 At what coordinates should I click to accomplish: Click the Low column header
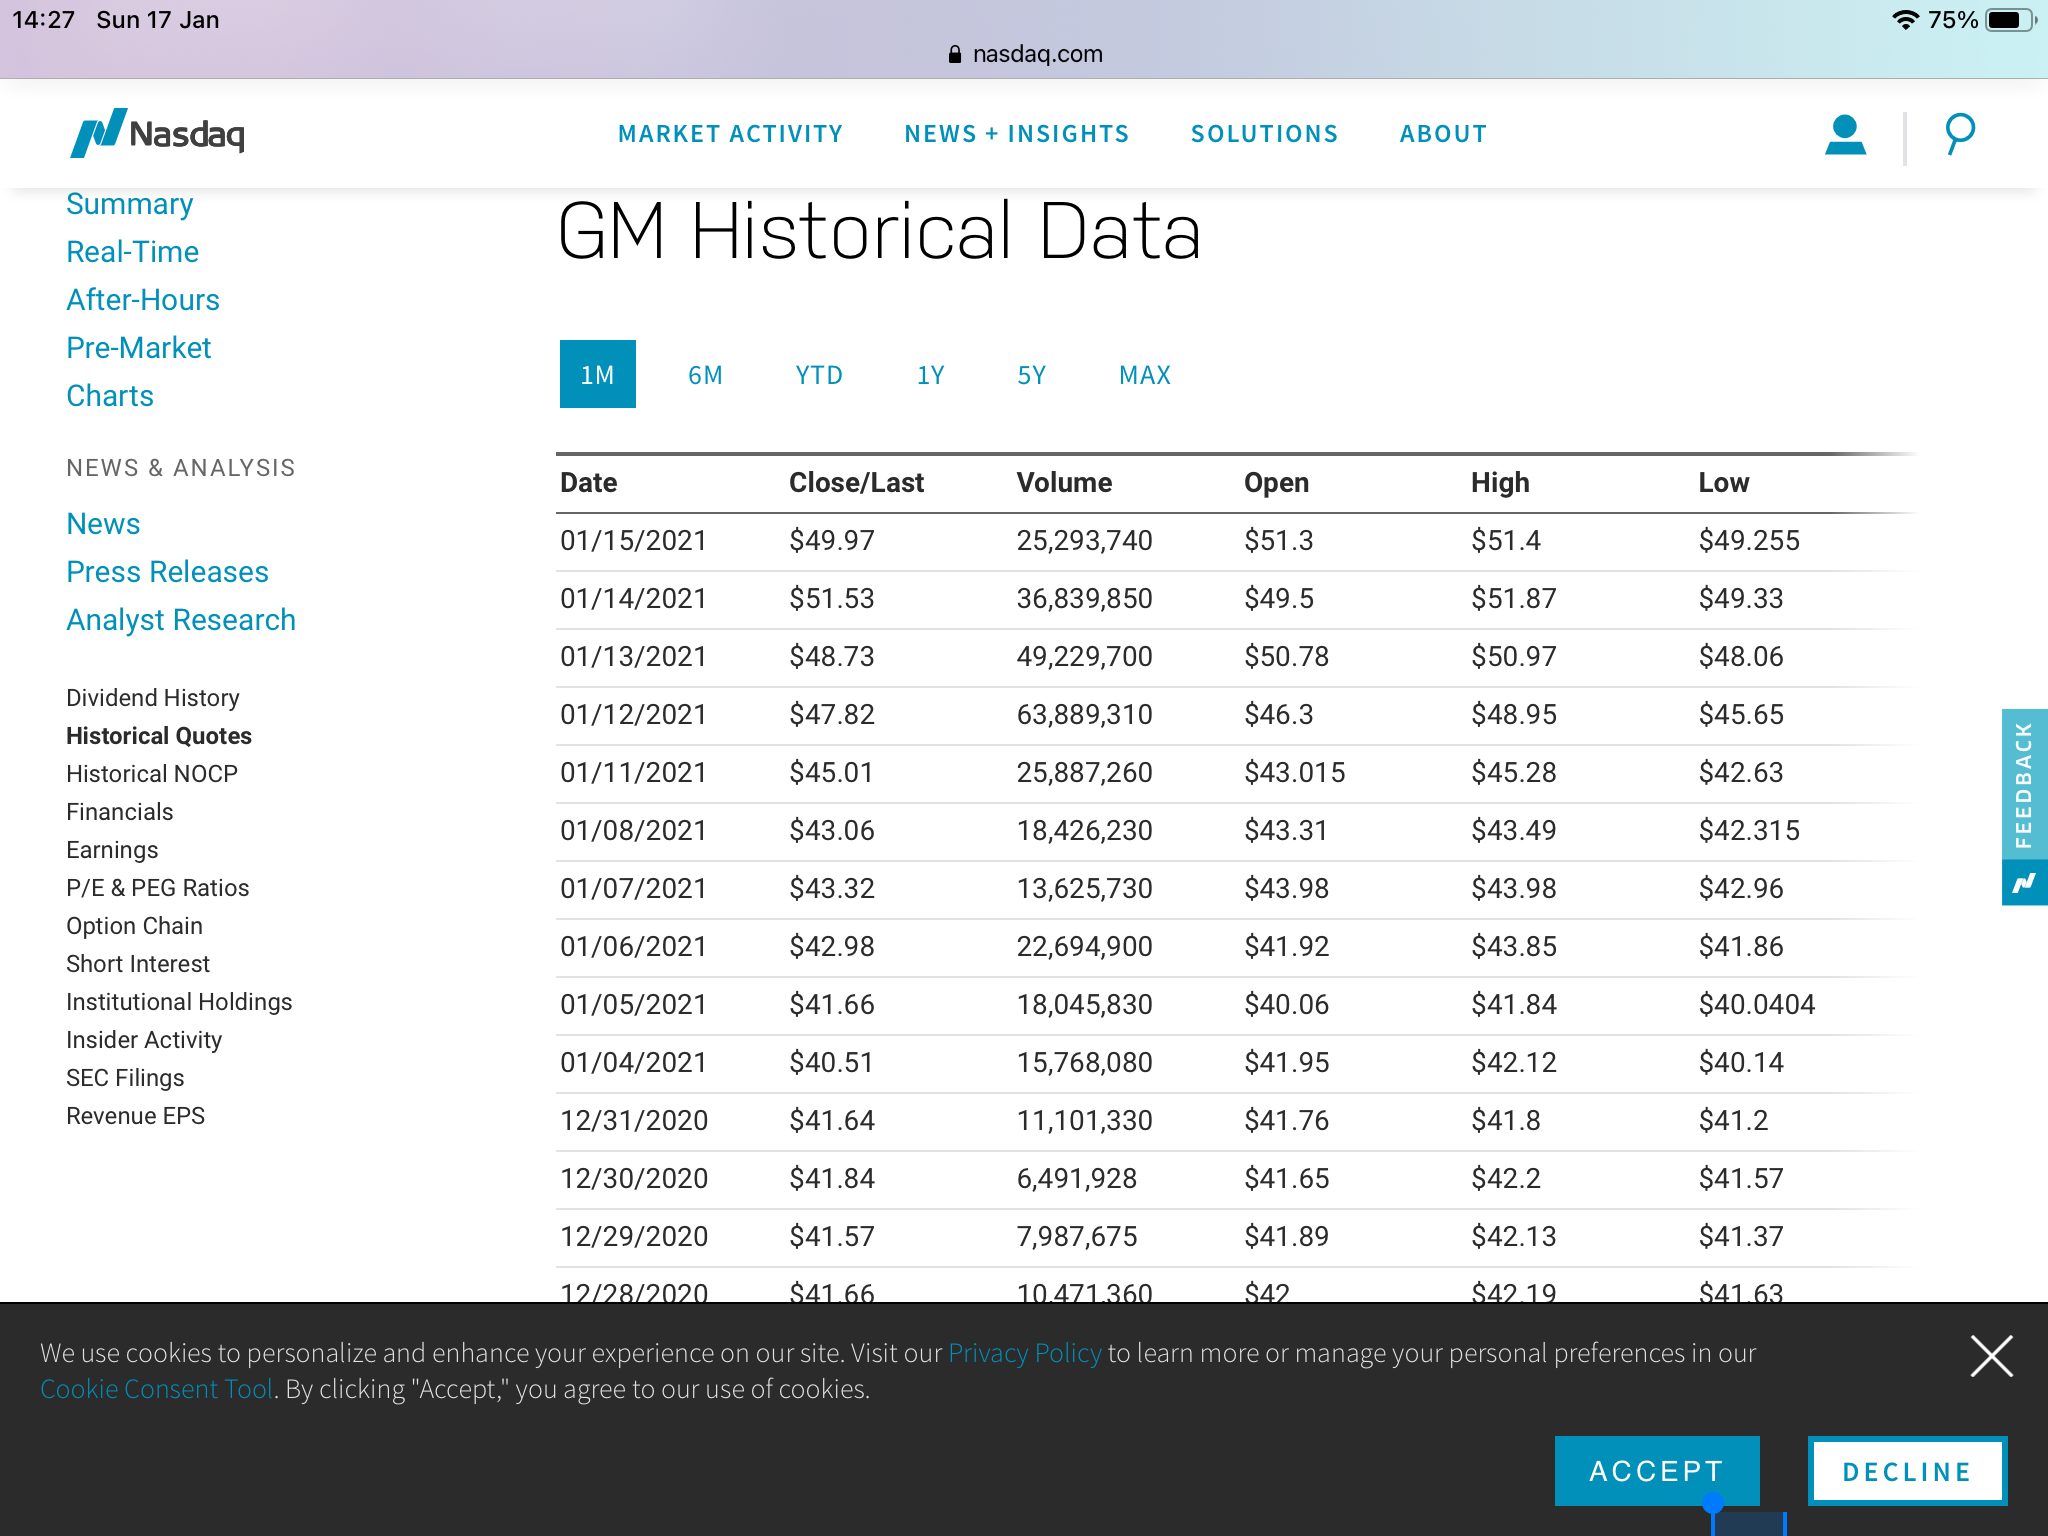click(x=1724, y=483)
